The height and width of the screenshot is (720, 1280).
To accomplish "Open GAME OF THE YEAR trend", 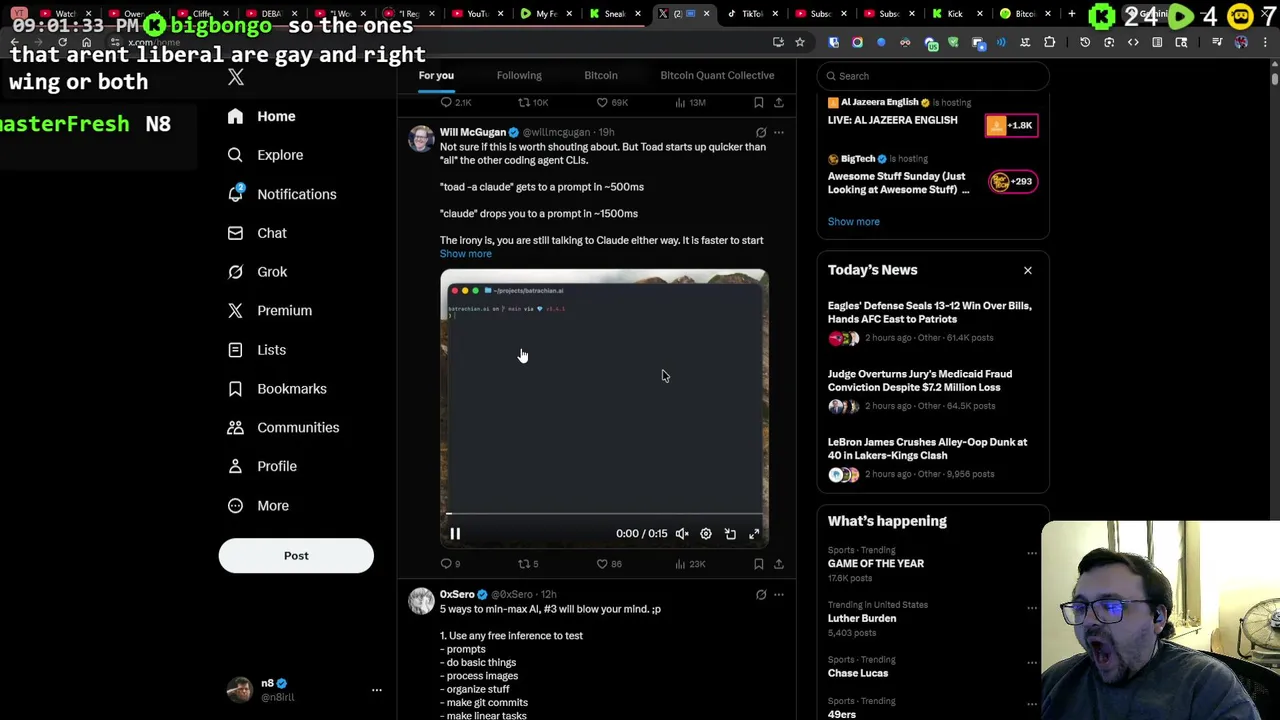I will [876, 564].
